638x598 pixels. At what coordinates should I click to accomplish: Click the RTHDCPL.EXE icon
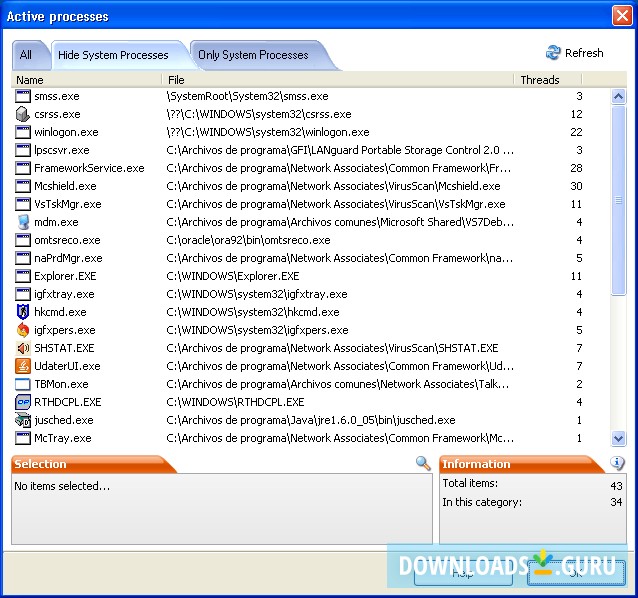(x=23, y=402)
